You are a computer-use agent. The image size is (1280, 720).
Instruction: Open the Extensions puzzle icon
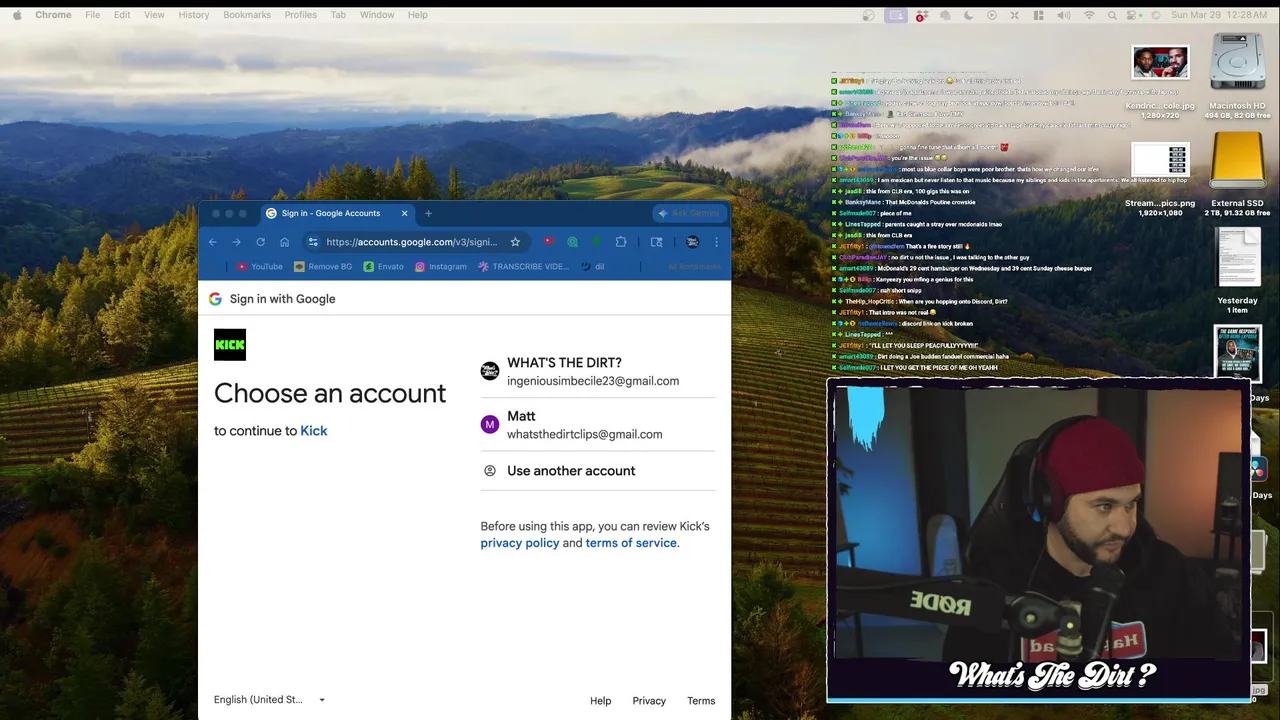[621, 242]
